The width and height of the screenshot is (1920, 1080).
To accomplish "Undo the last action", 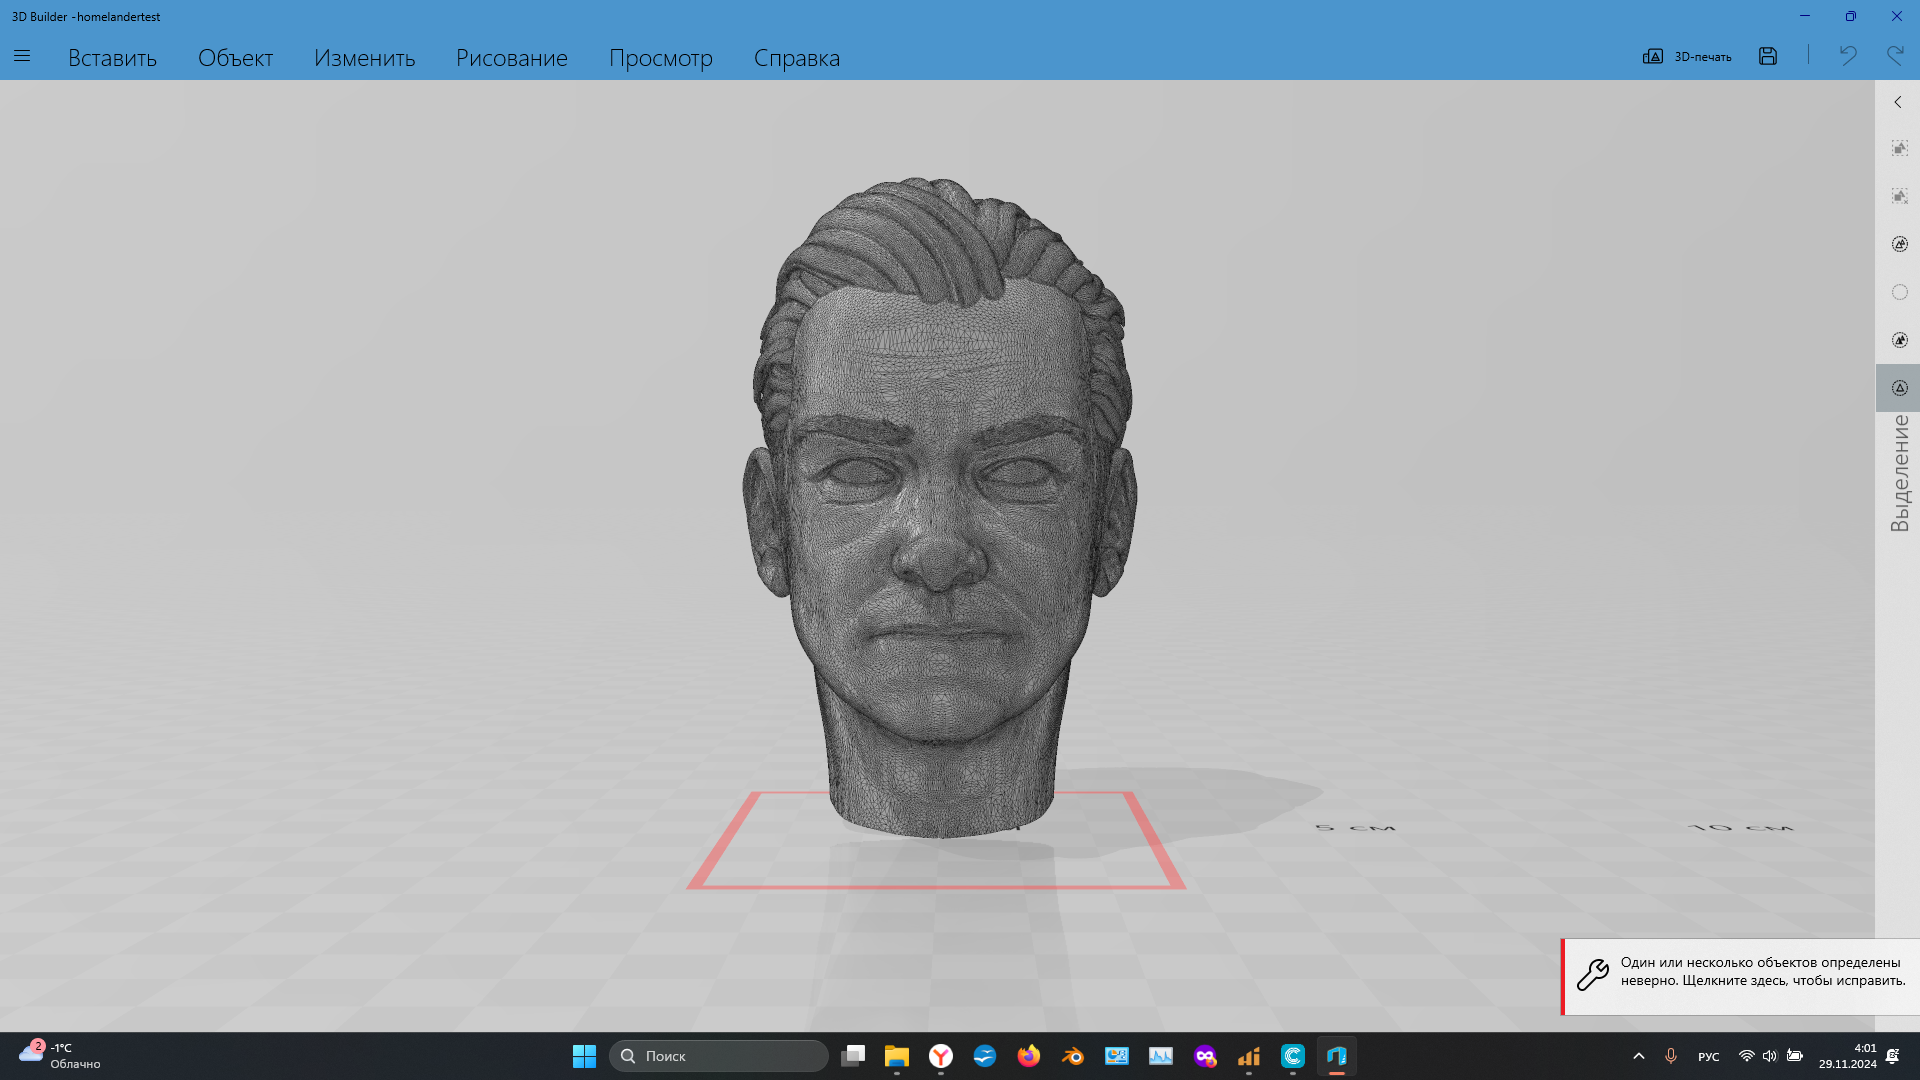I will coord(1847,56).
